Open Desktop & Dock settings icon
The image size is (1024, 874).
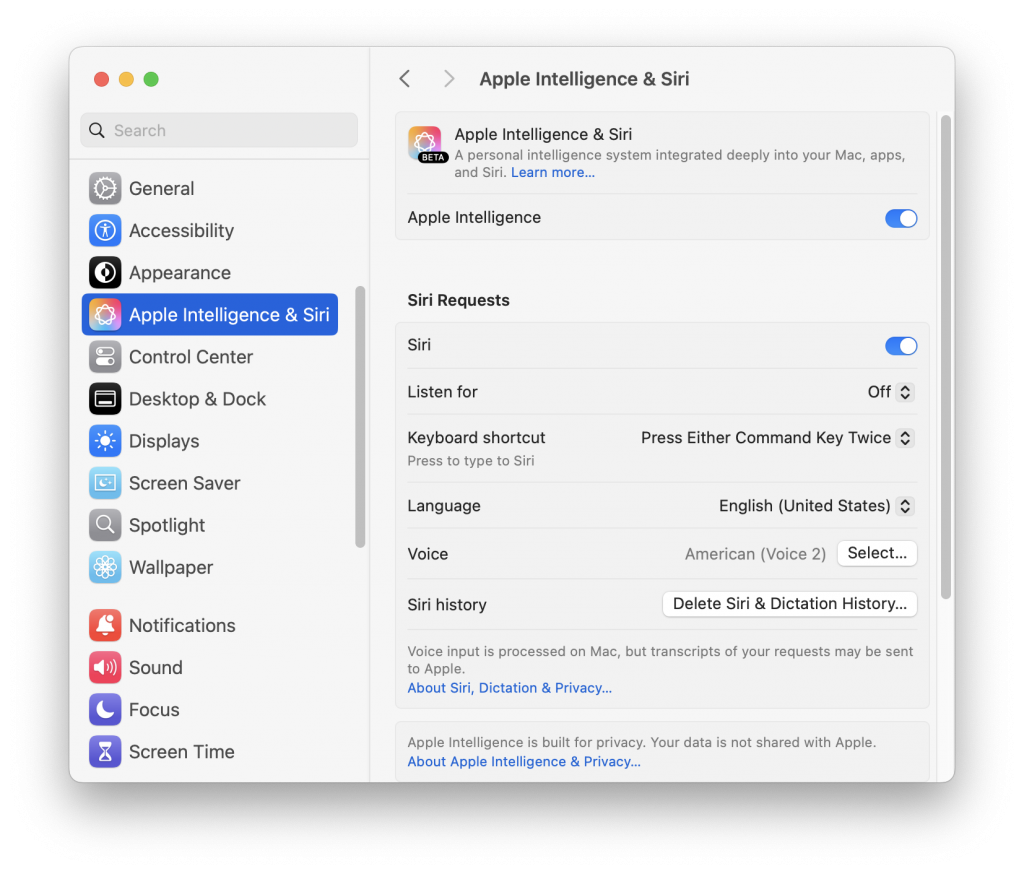[x=105, y=398]
